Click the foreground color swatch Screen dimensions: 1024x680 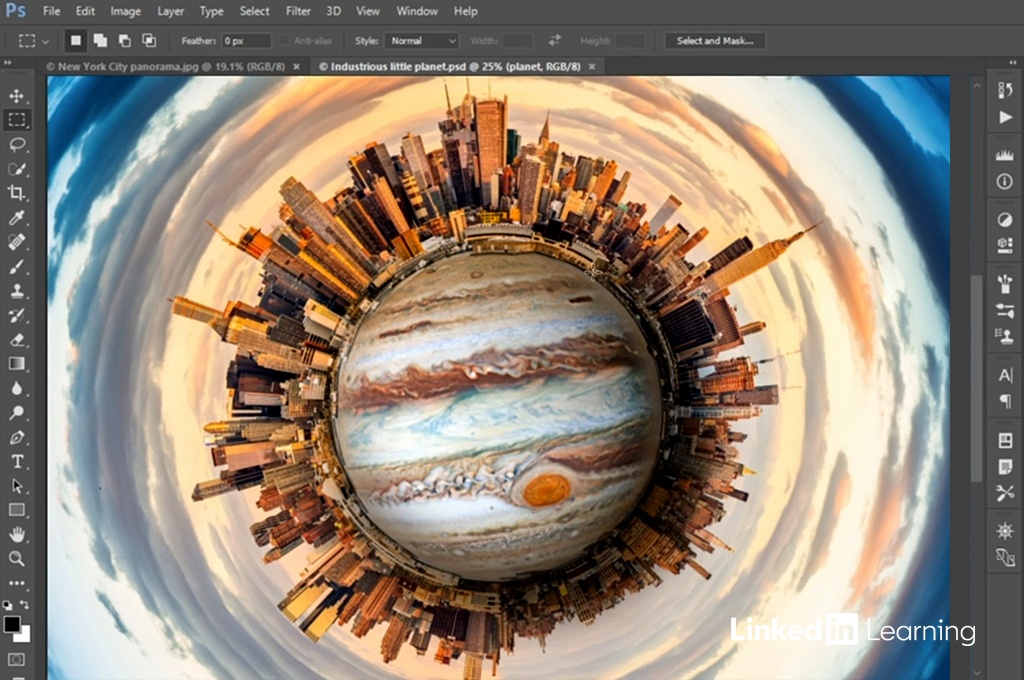pyautogui.click(x=12, y=625)
